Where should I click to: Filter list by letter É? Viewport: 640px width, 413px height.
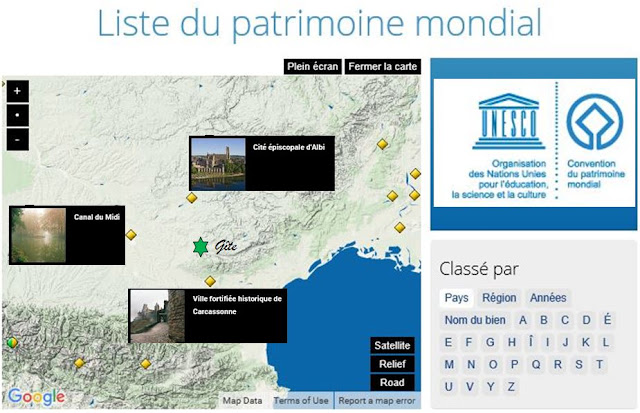click(607, 320)
